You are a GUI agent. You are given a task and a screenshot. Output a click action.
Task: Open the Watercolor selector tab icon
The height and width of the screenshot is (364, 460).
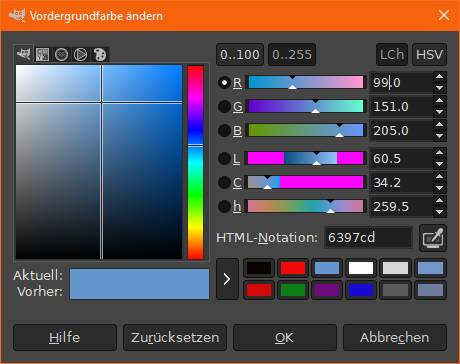61,54
